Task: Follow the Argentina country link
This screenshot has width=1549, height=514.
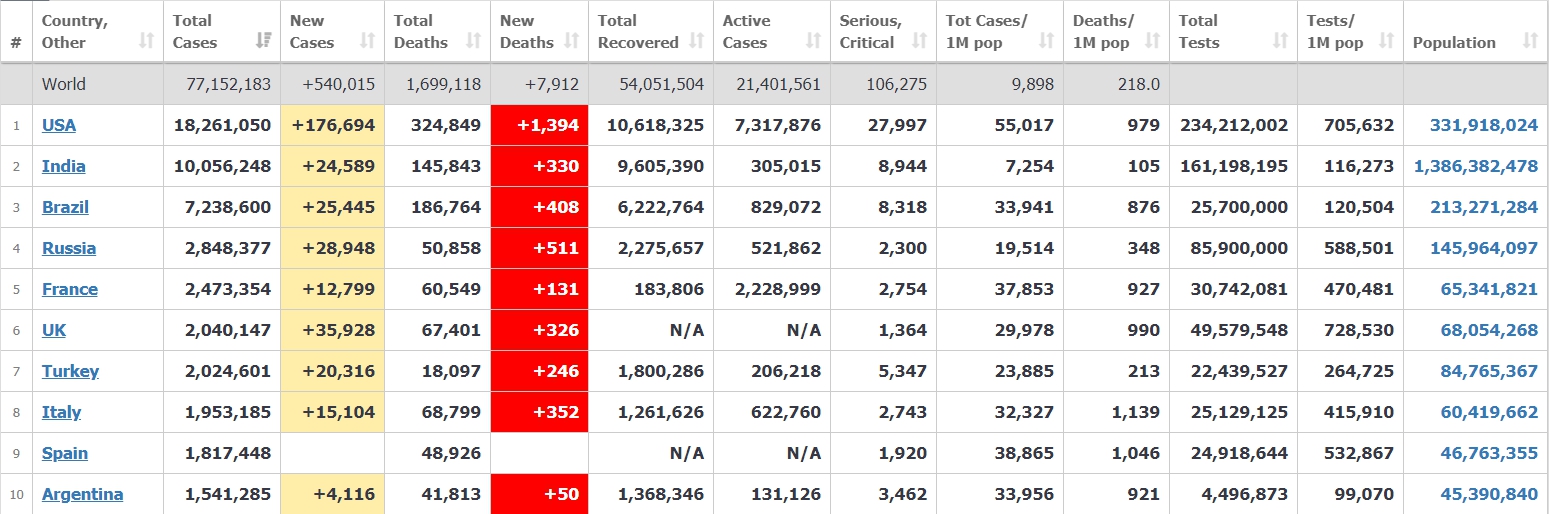Action: click(x=82, y=494)
